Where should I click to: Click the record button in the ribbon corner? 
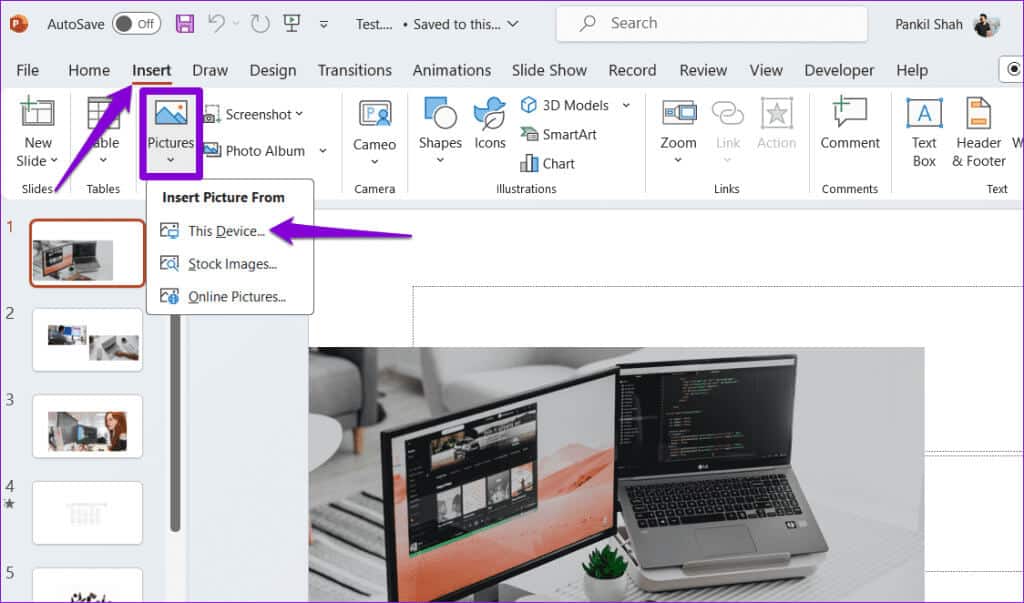[1012, 69]
